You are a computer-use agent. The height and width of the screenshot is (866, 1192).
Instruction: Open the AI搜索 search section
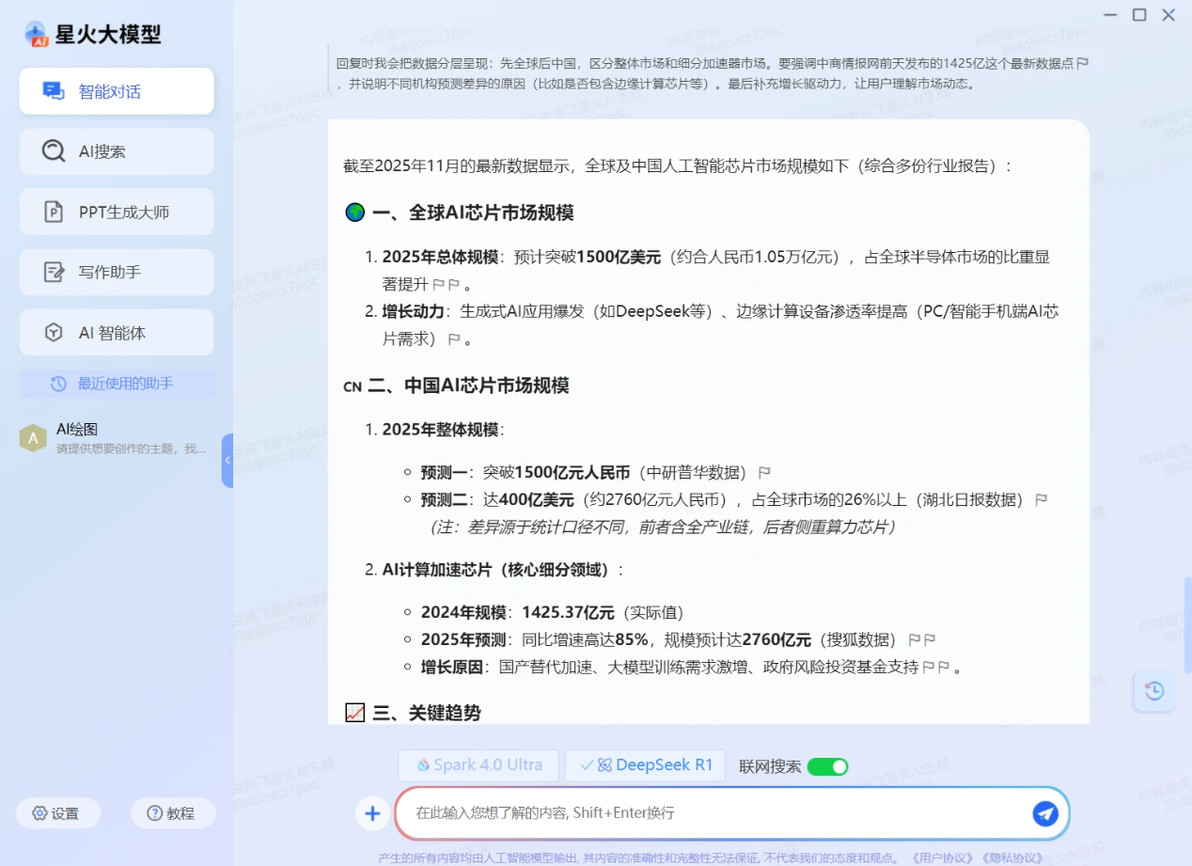point(116,151)
